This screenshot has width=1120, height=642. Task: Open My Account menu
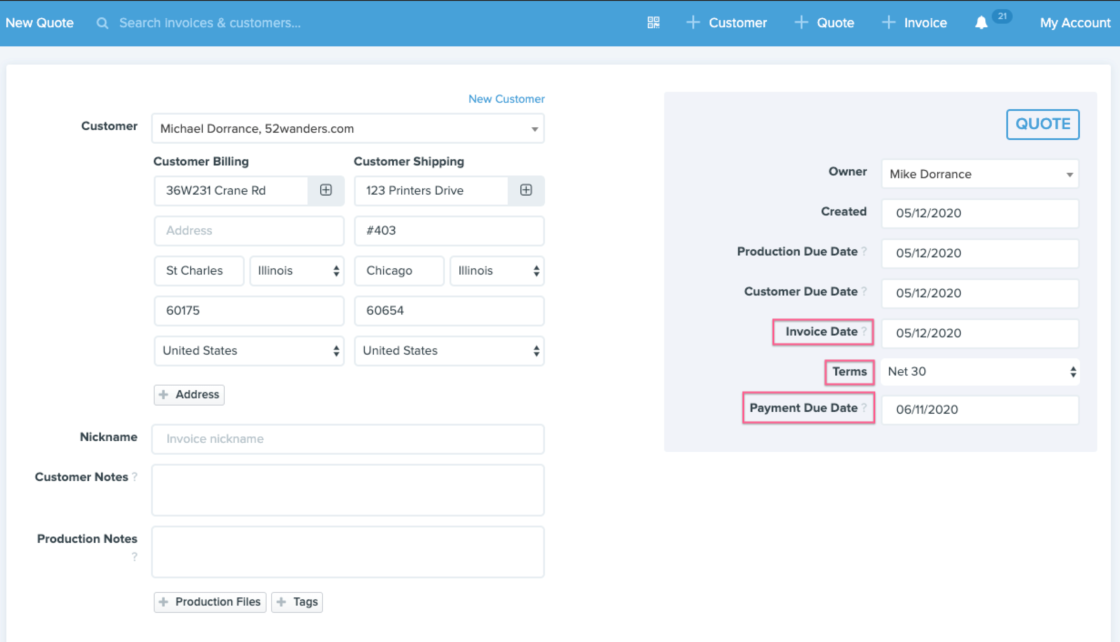coord(1074,22)
